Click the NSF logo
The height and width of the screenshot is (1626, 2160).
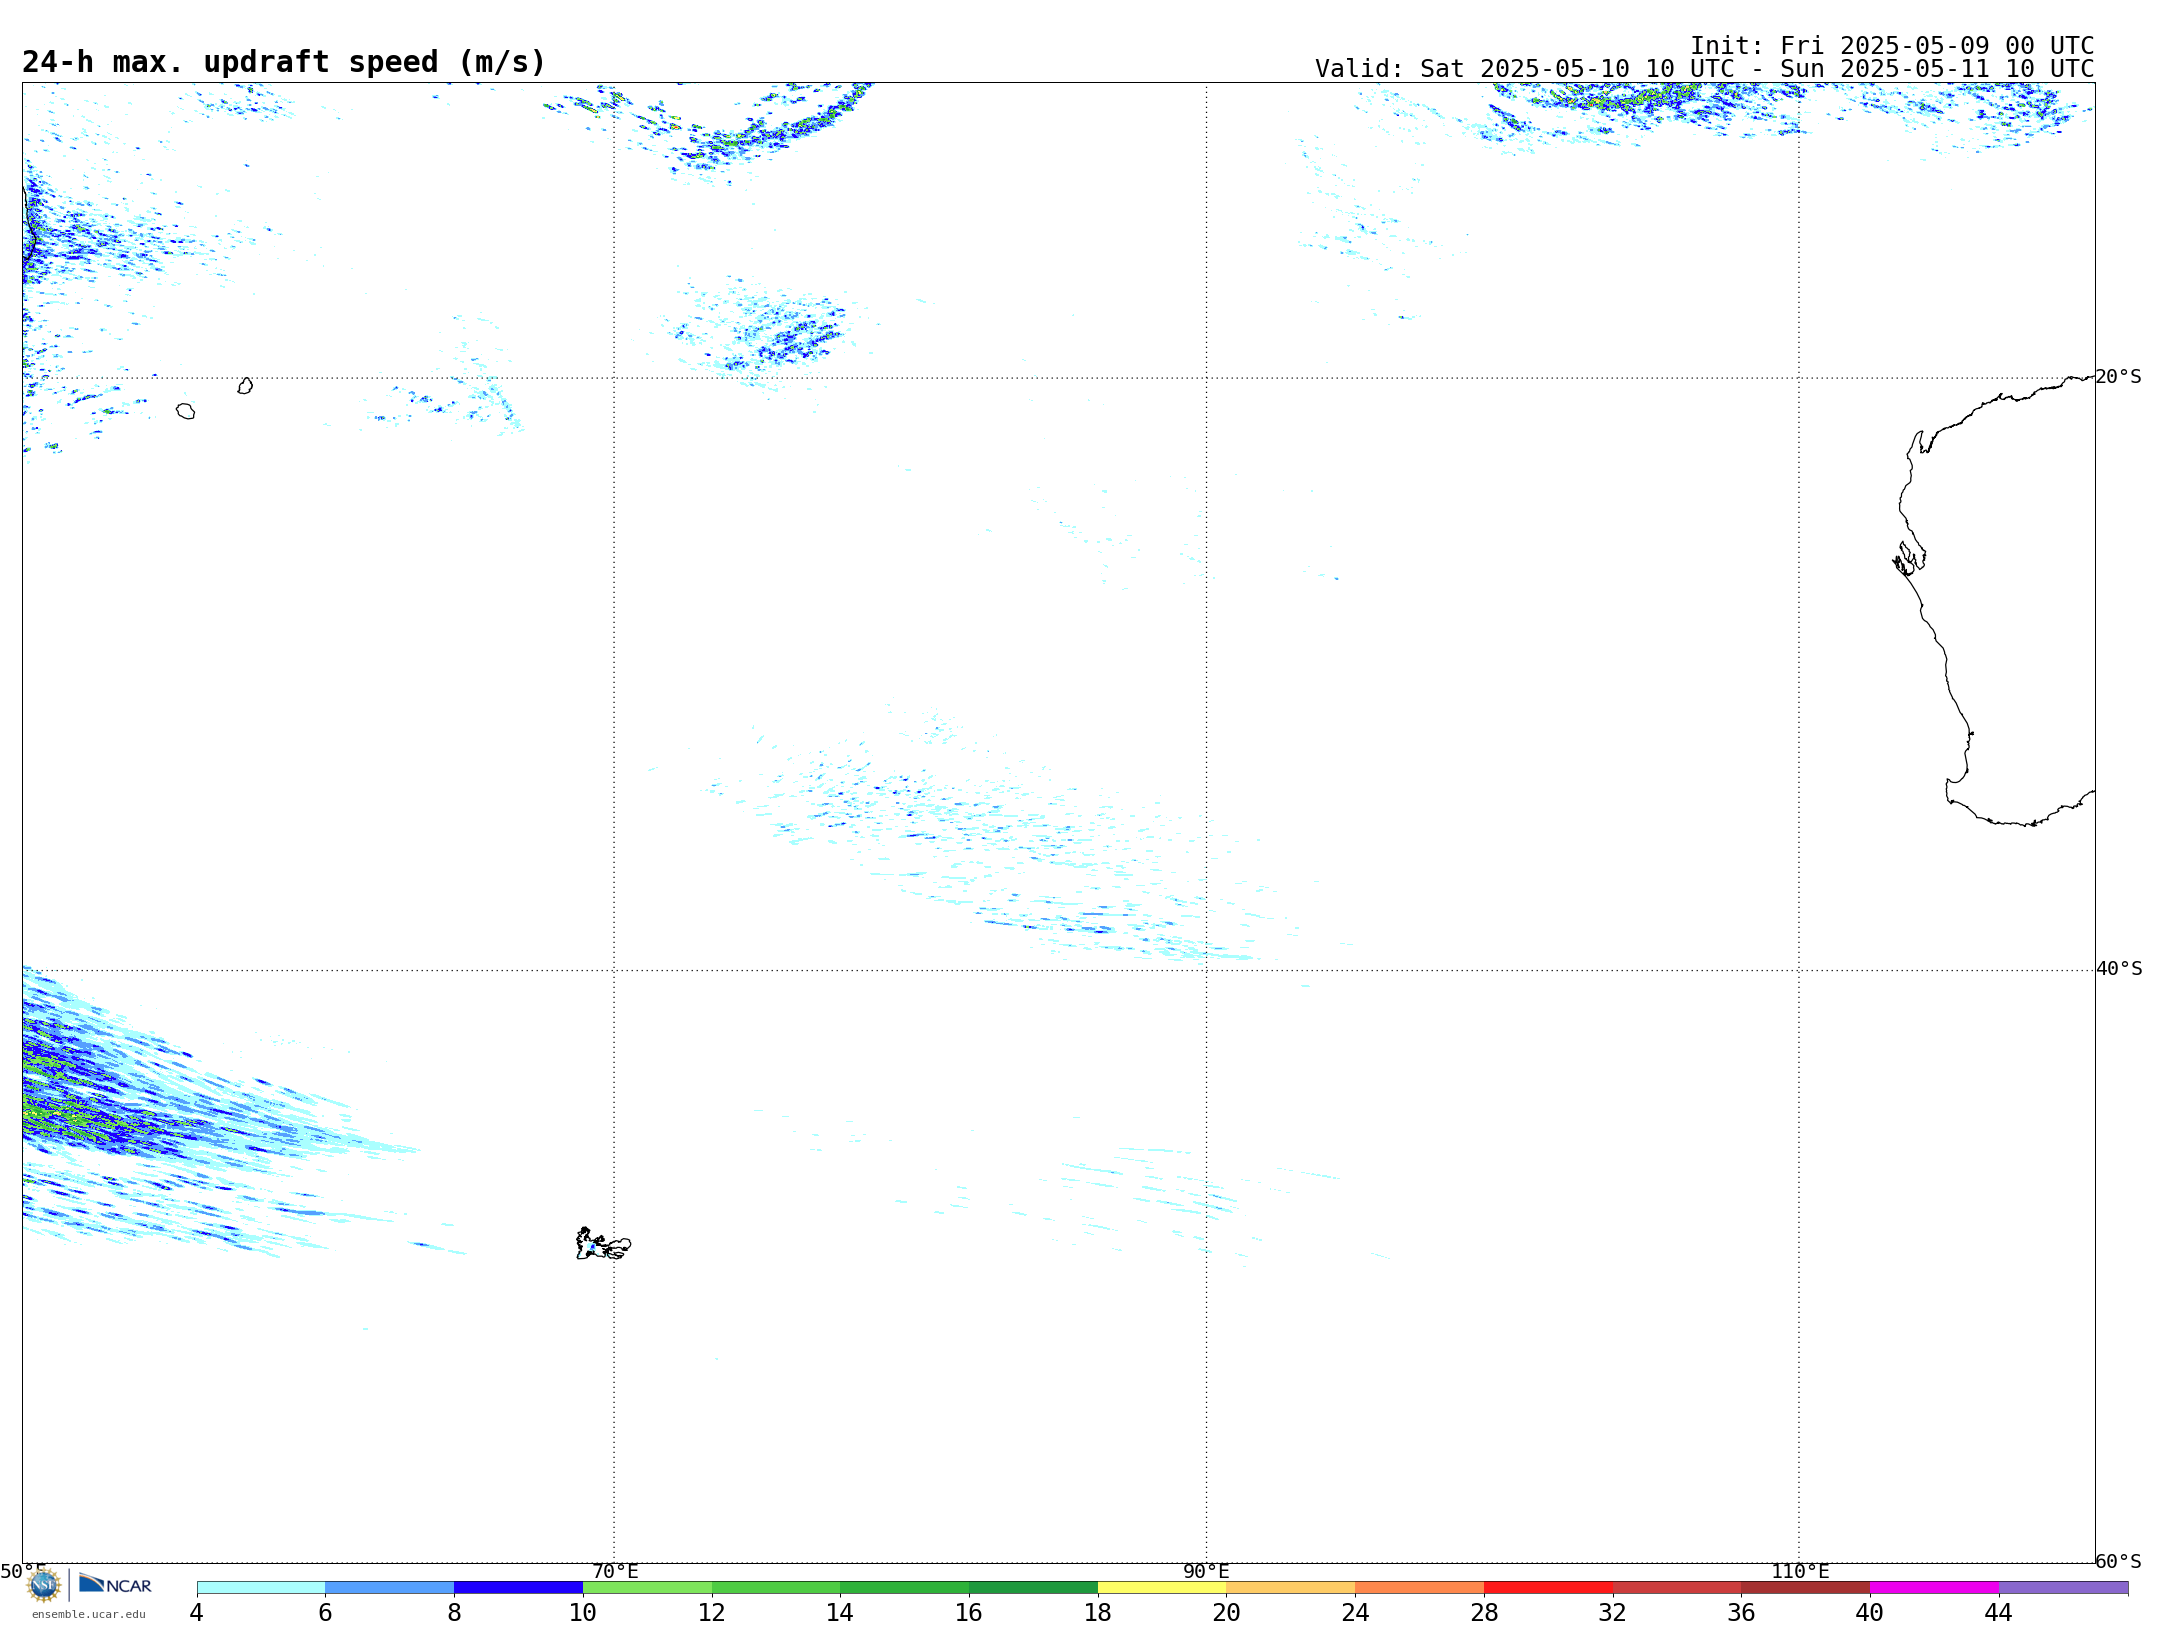[x=43, y=1585]
